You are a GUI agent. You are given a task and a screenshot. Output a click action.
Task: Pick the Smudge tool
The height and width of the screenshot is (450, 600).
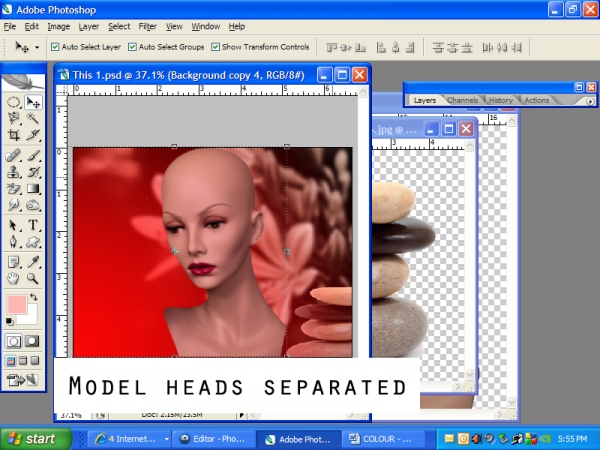coord(14,205)
